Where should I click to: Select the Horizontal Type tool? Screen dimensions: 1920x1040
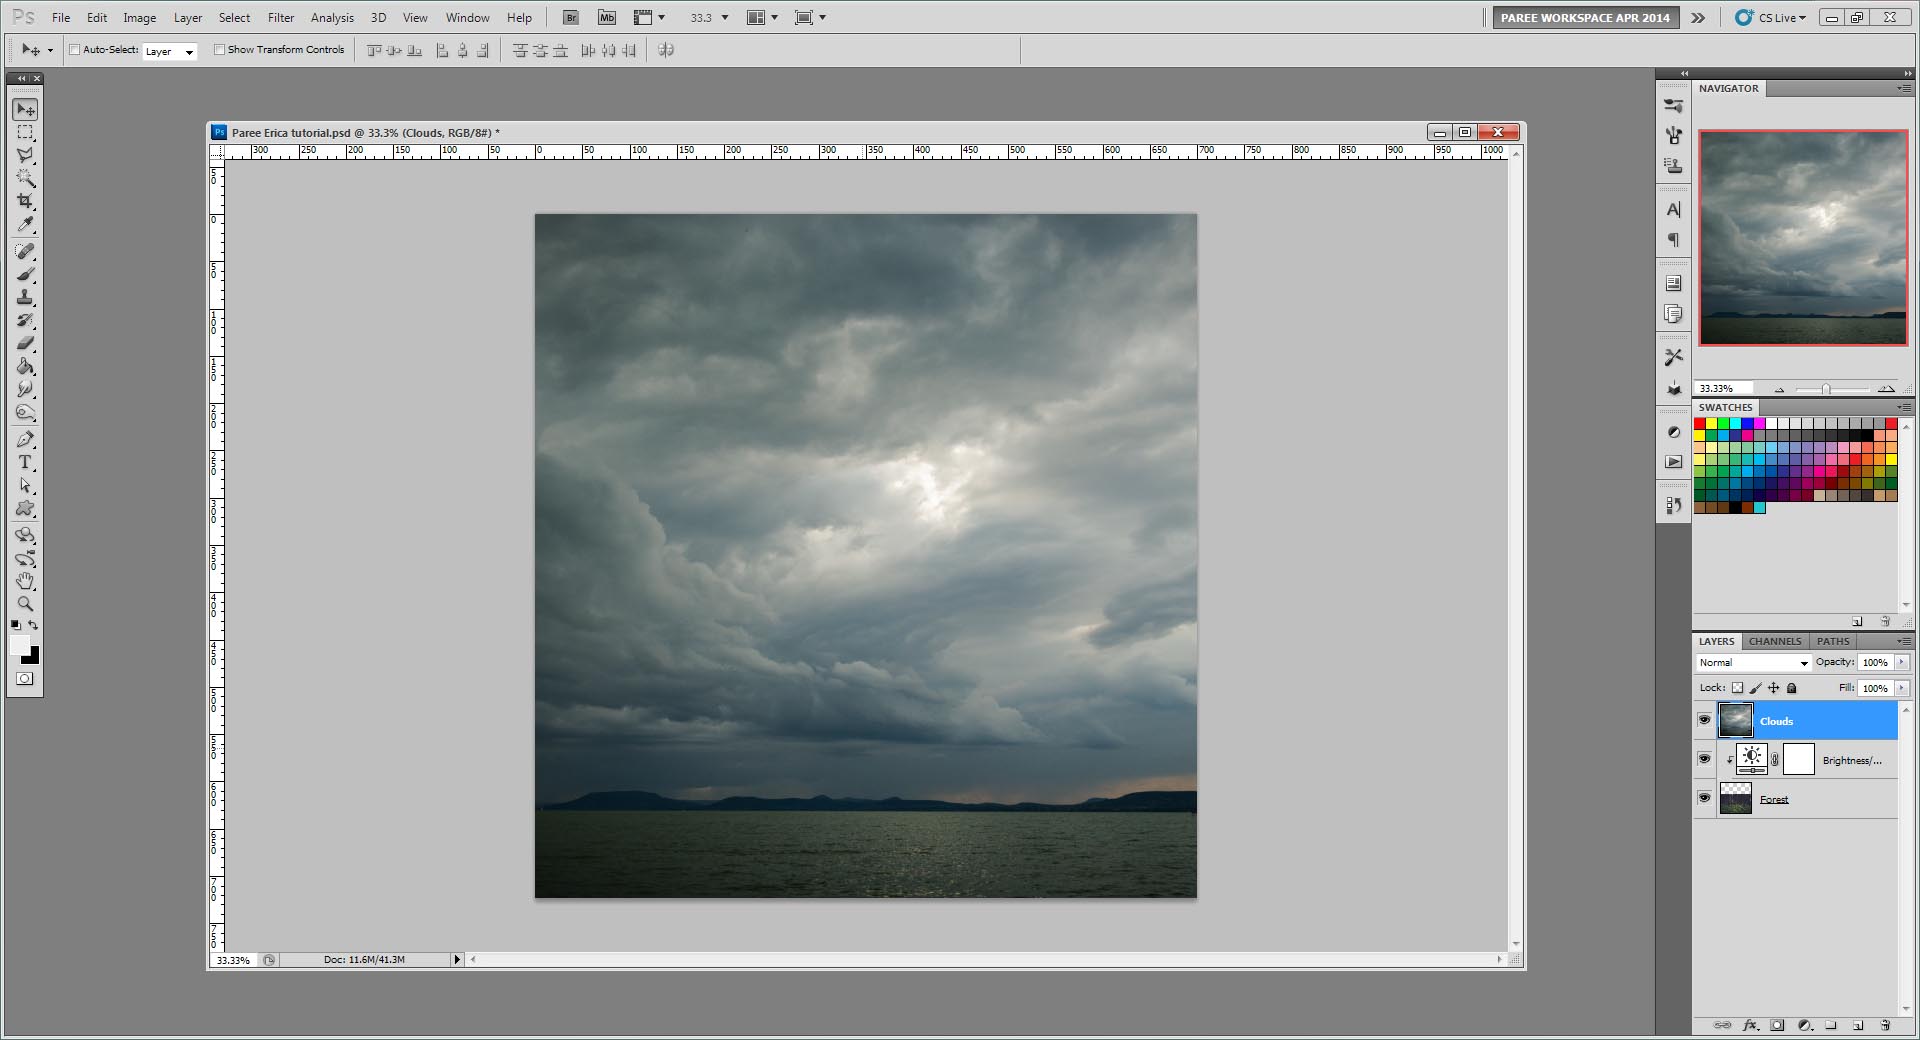pos(25,462)
